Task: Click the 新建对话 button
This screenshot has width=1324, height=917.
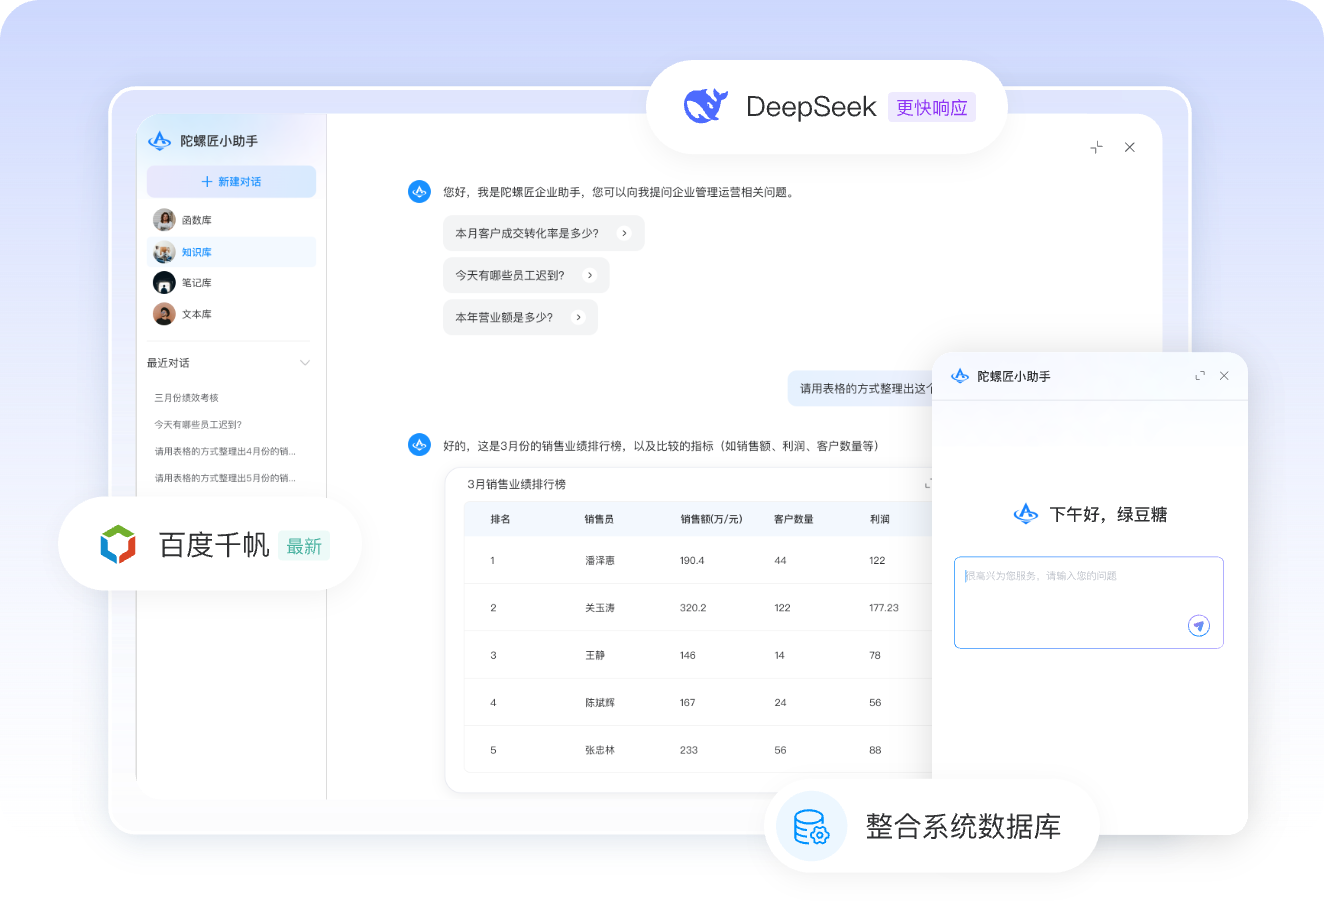Action: (231, 182)
